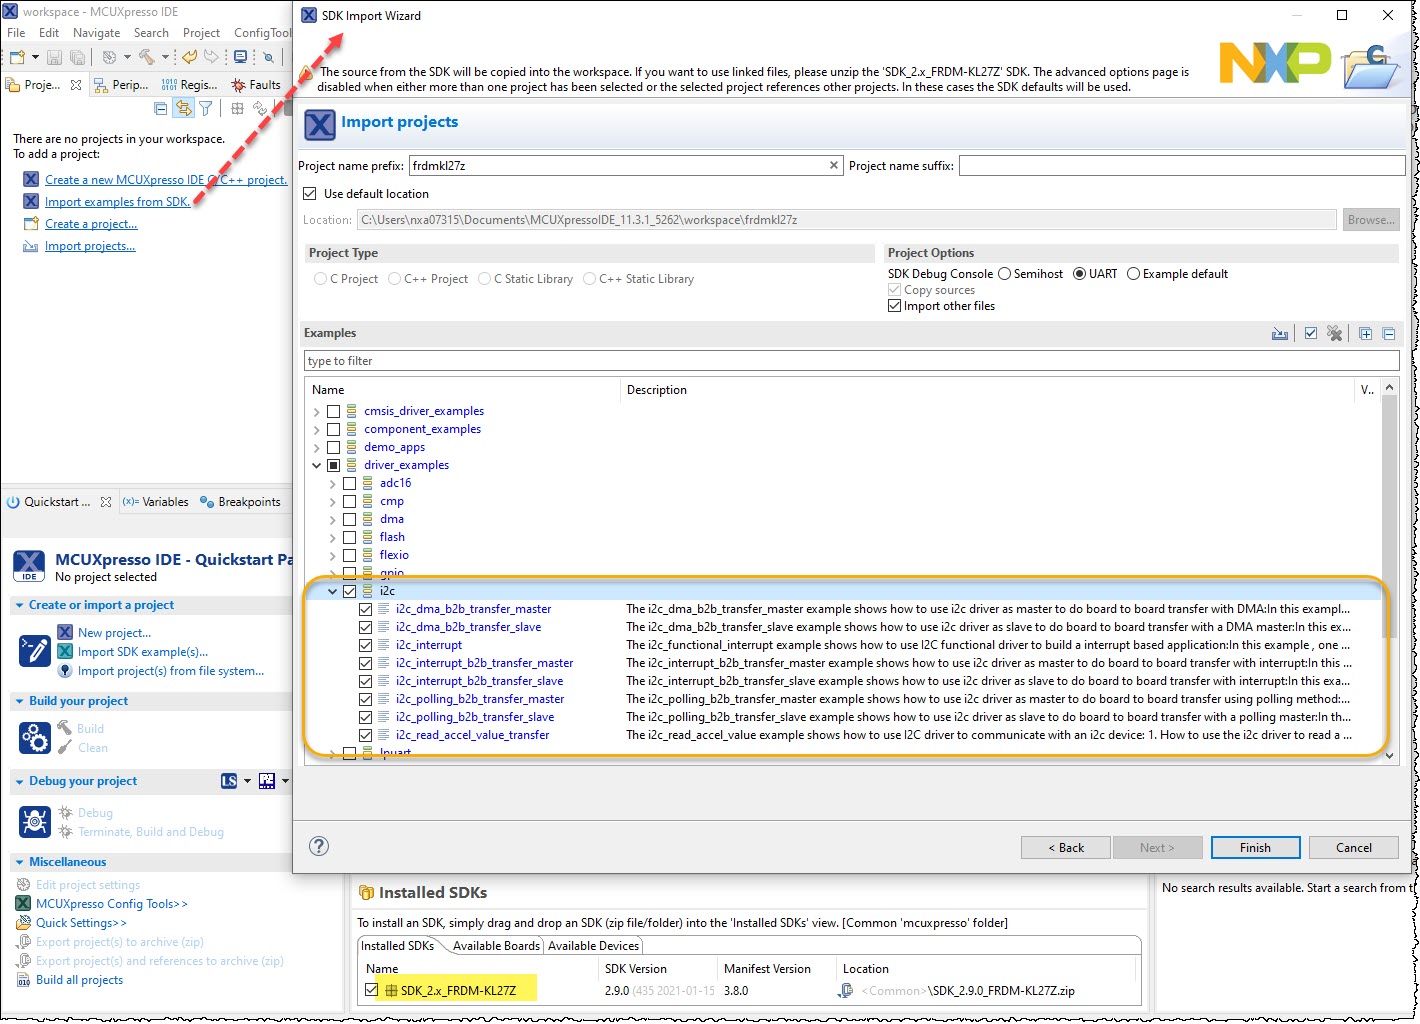Viewport: 1420px width, 1024px height.
Task: Expand all examples with the plus-overlay icon
Action: pyautogui.click(x=1366, y=333)
